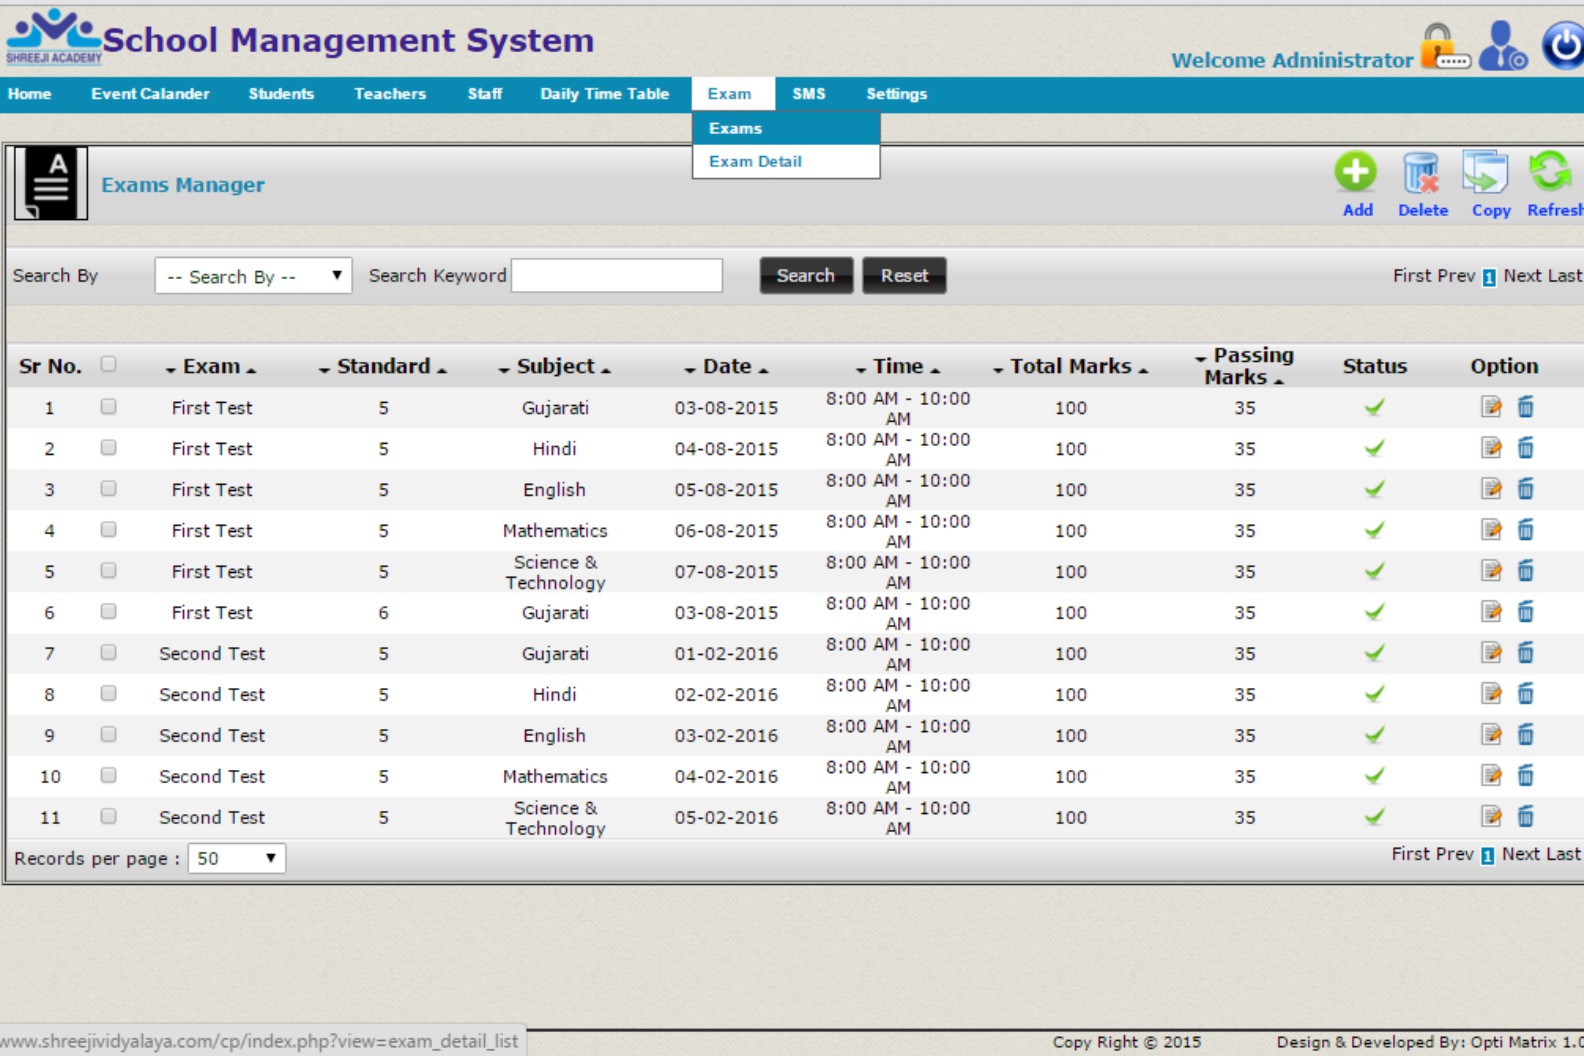This screenshot has height=1056, width=1584.
Task: Sort by Exam column header
Action: pyautogui.click(x=211, y=366)
